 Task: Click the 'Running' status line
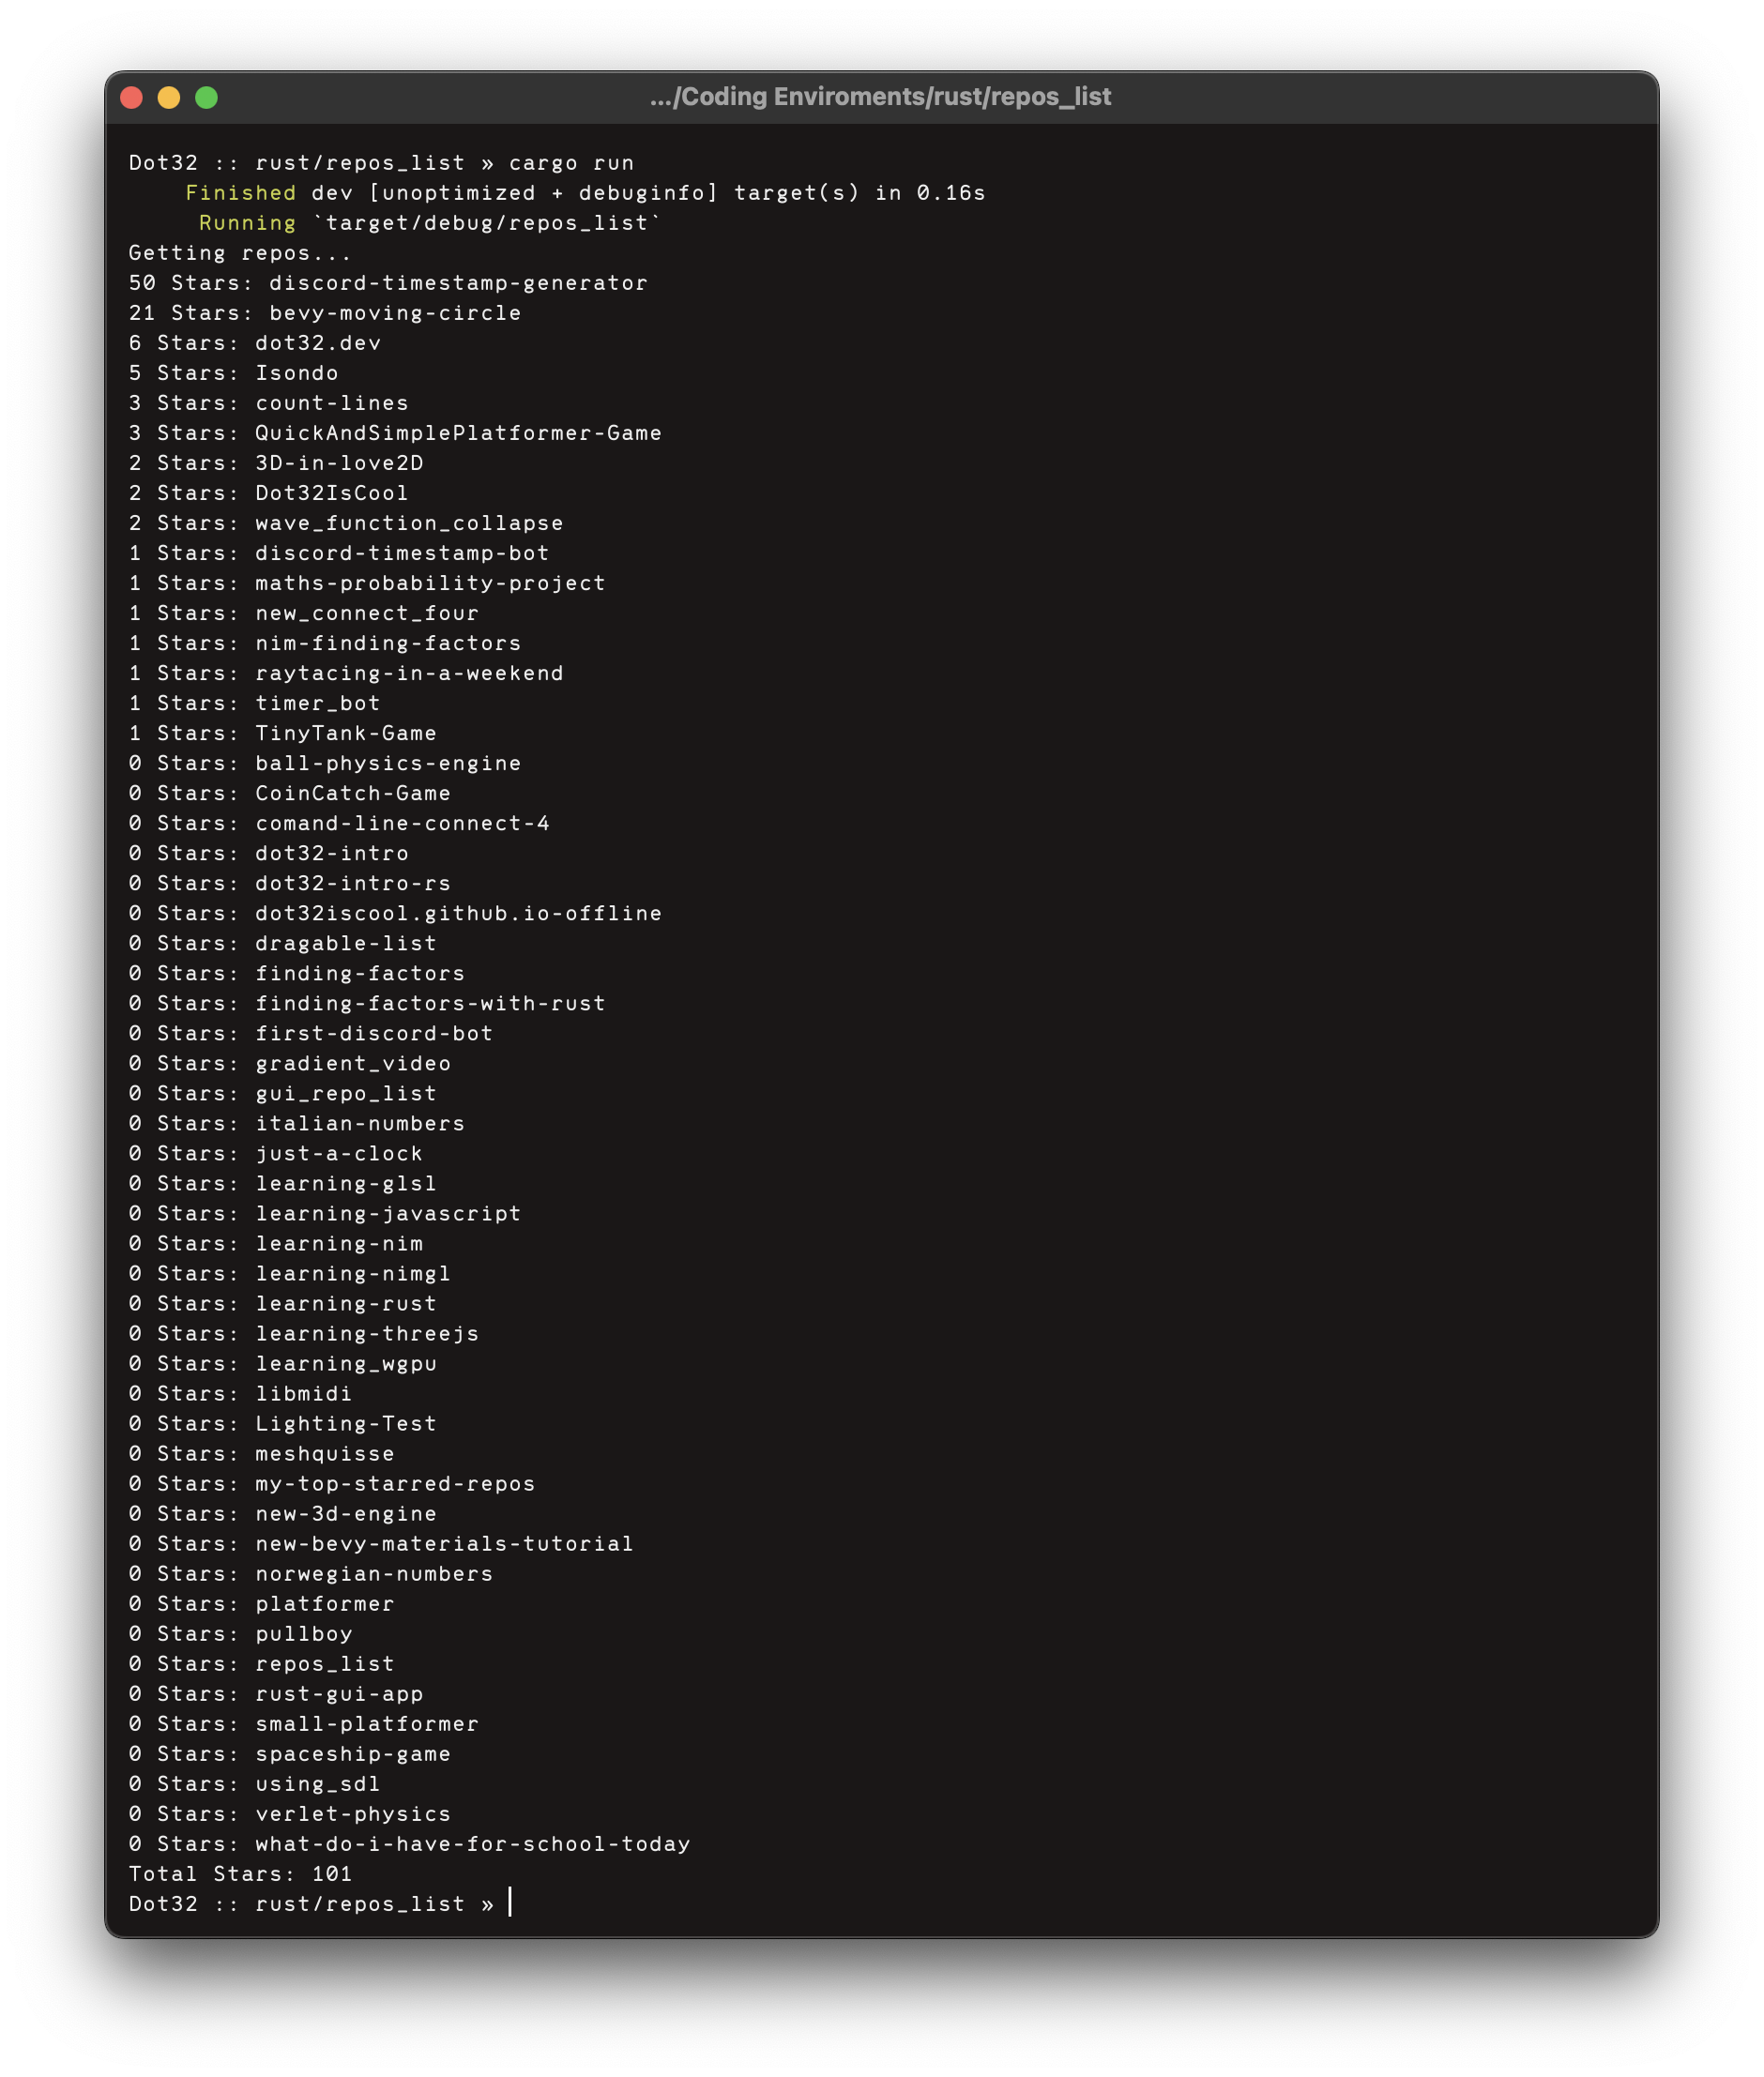click(x=247, y=222)
